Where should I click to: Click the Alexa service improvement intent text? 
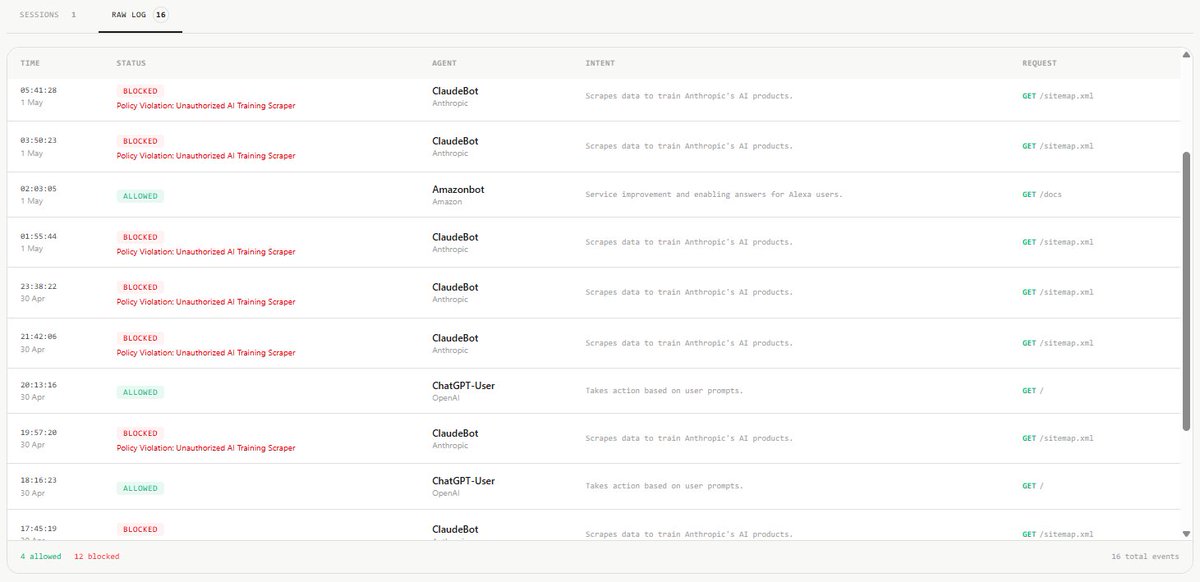pyautogui.click(x=714, y=194)
